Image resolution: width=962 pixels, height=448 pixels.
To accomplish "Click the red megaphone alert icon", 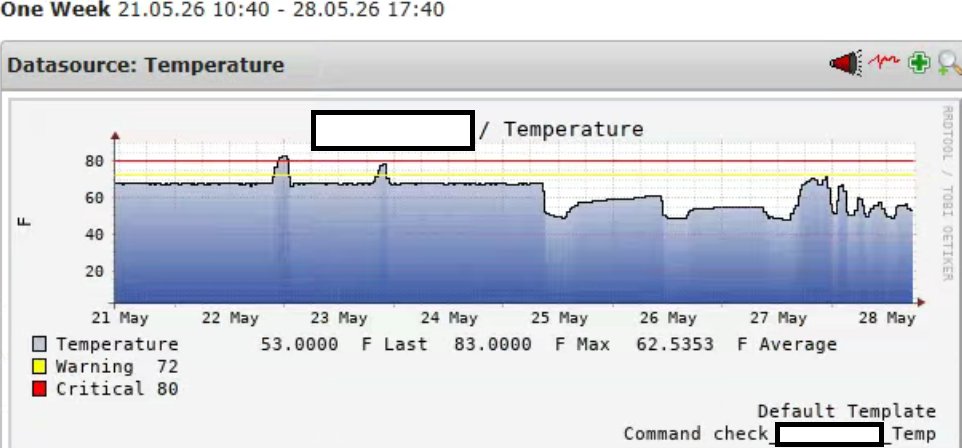I will 845,63.
